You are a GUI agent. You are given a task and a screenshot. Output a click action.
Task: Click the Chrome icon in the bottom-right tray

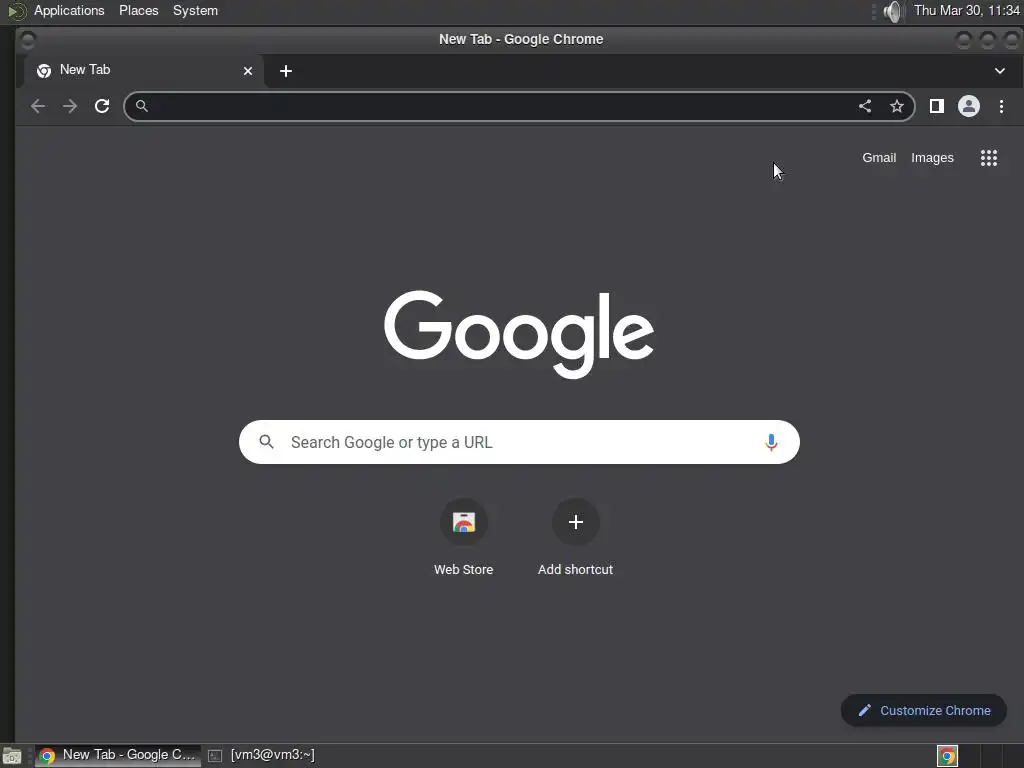(x=947, y=756)
